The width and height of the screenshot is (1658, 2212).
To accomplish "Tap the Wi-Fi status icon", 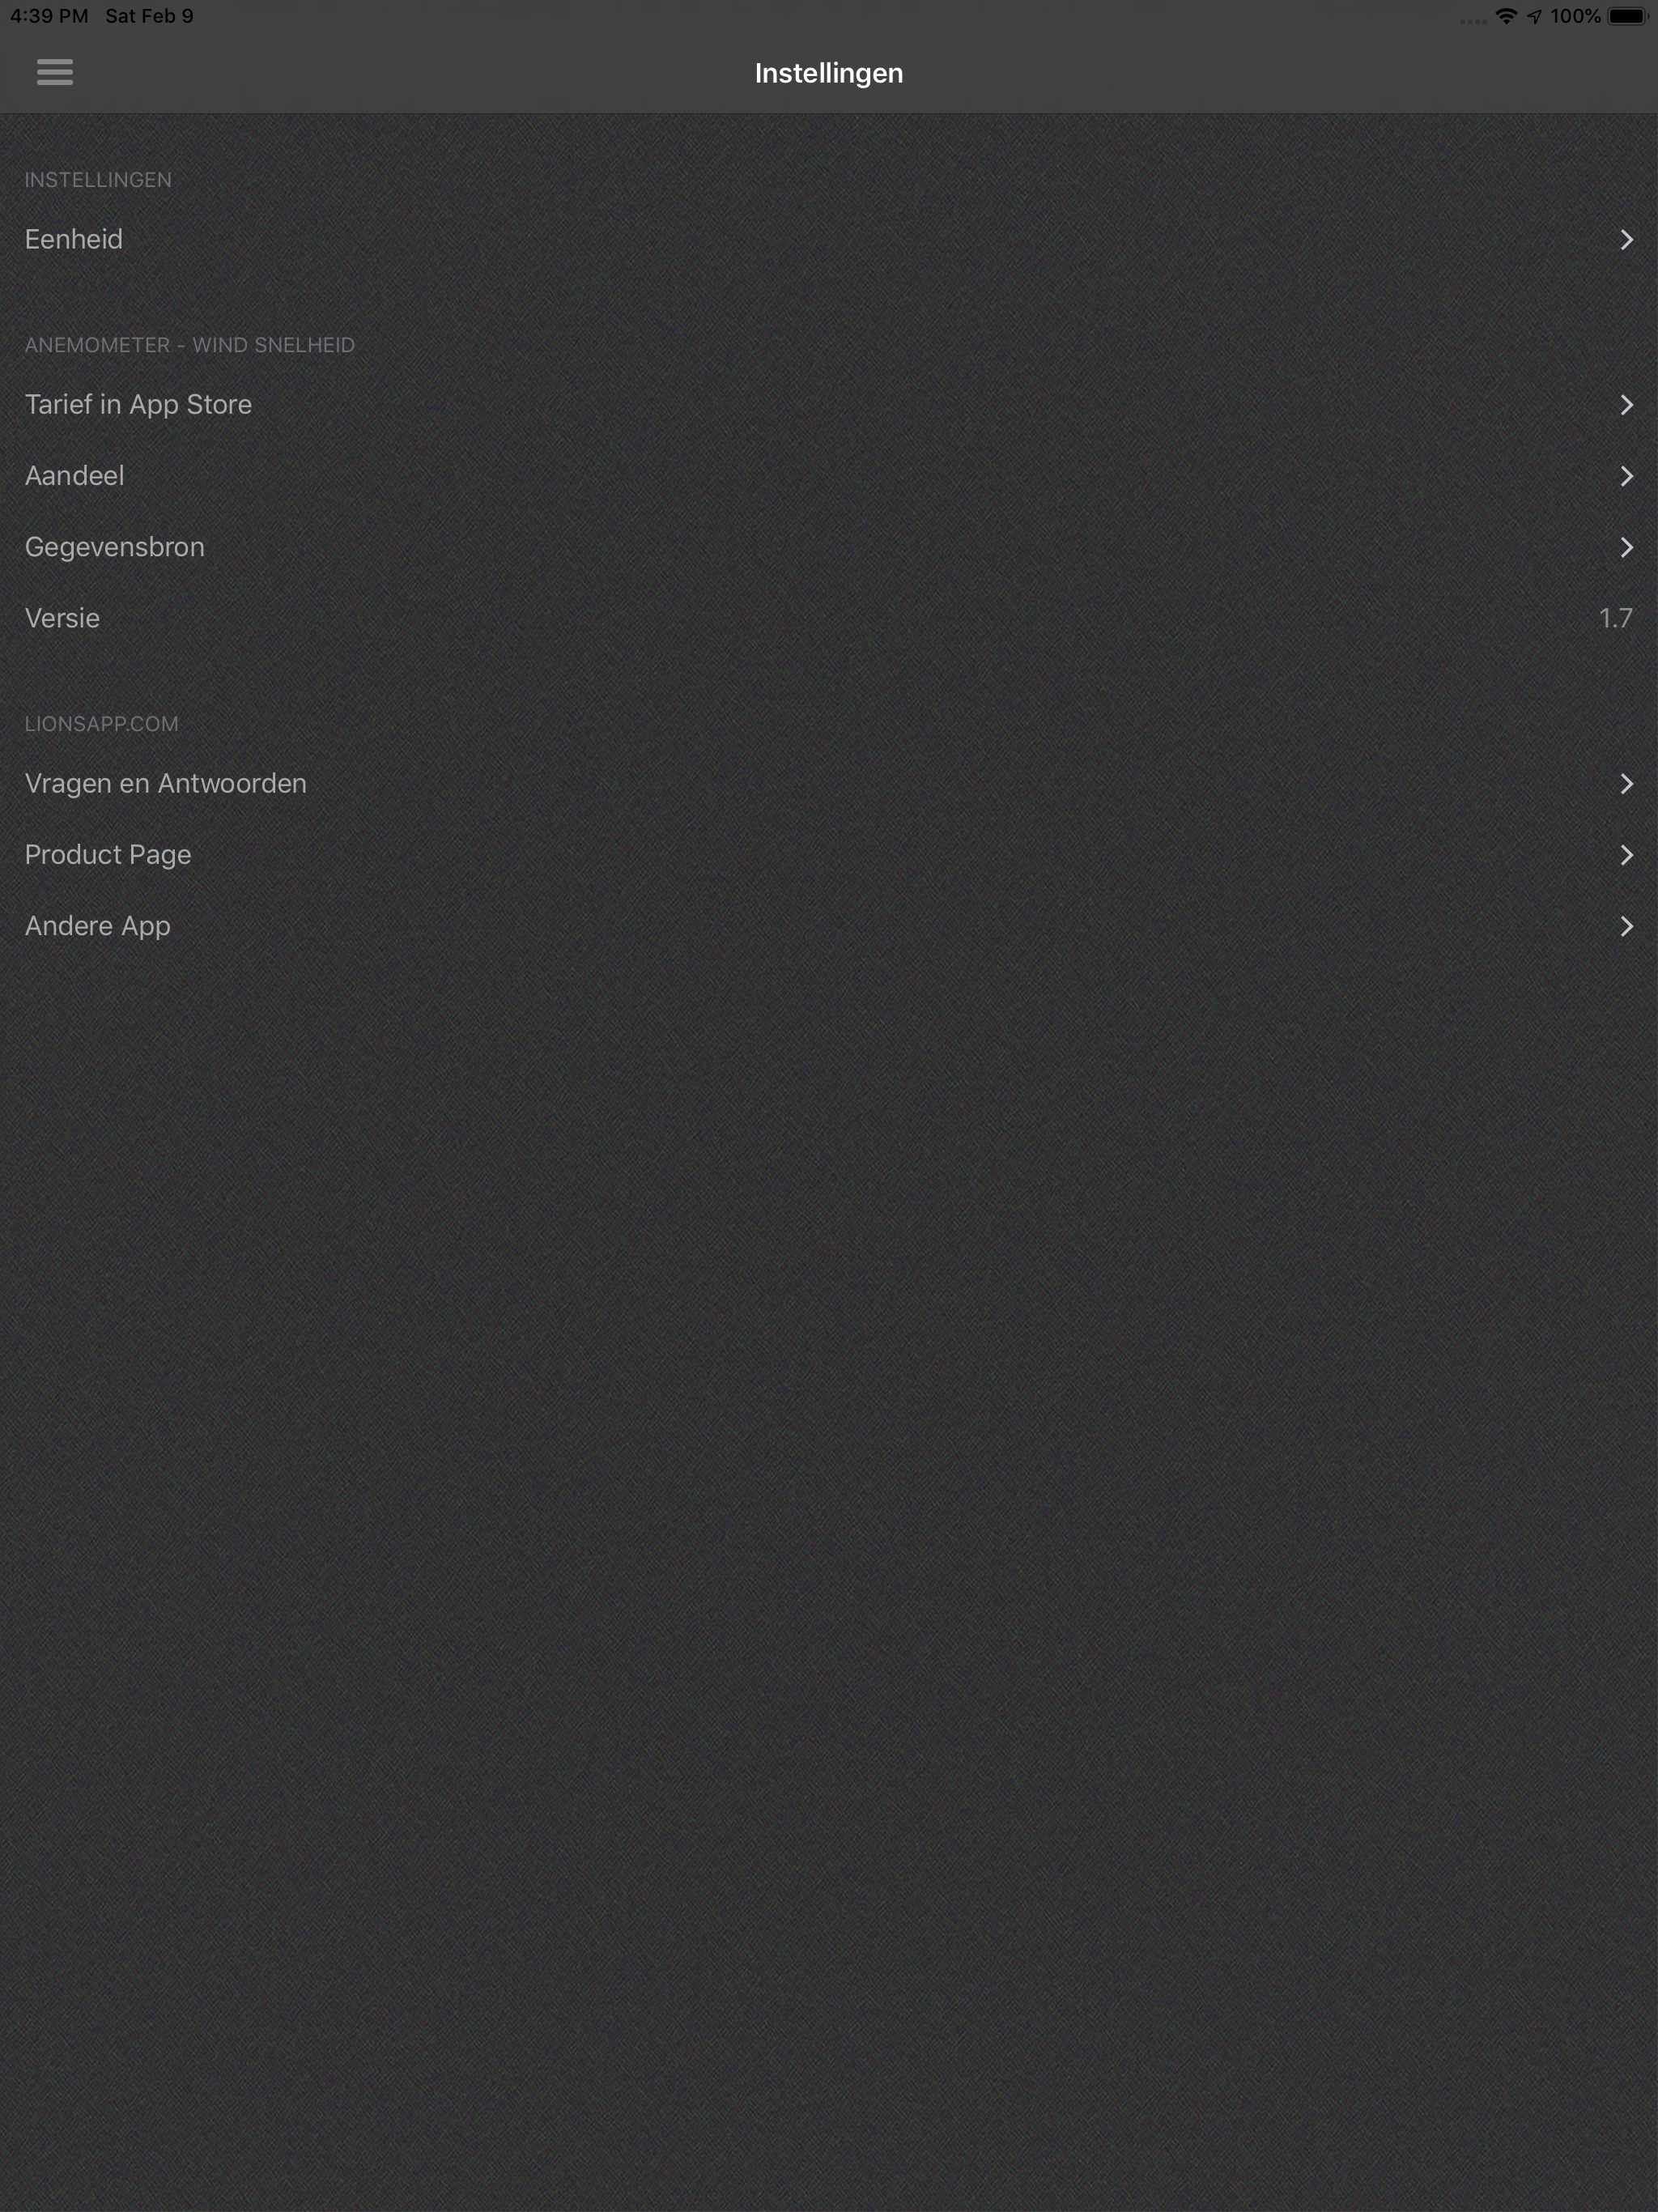I will (x=1505, y=16).
